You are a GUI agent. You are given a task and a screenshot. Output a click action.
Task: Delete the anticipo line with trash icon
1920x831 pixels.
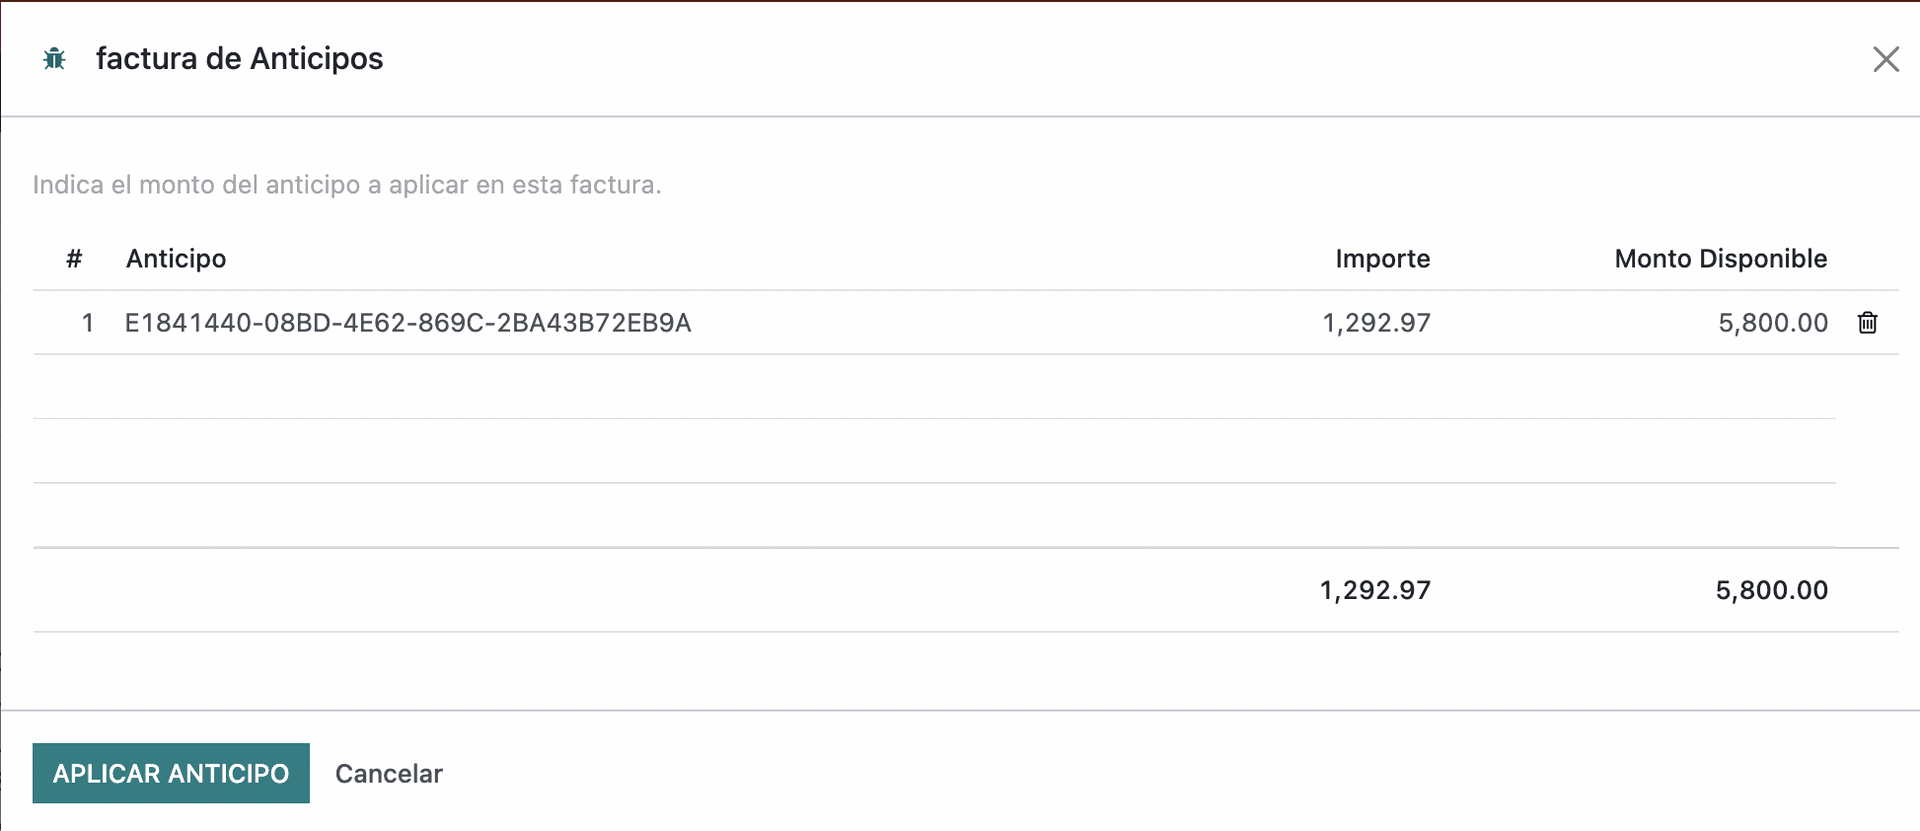tap(1867, 322)
